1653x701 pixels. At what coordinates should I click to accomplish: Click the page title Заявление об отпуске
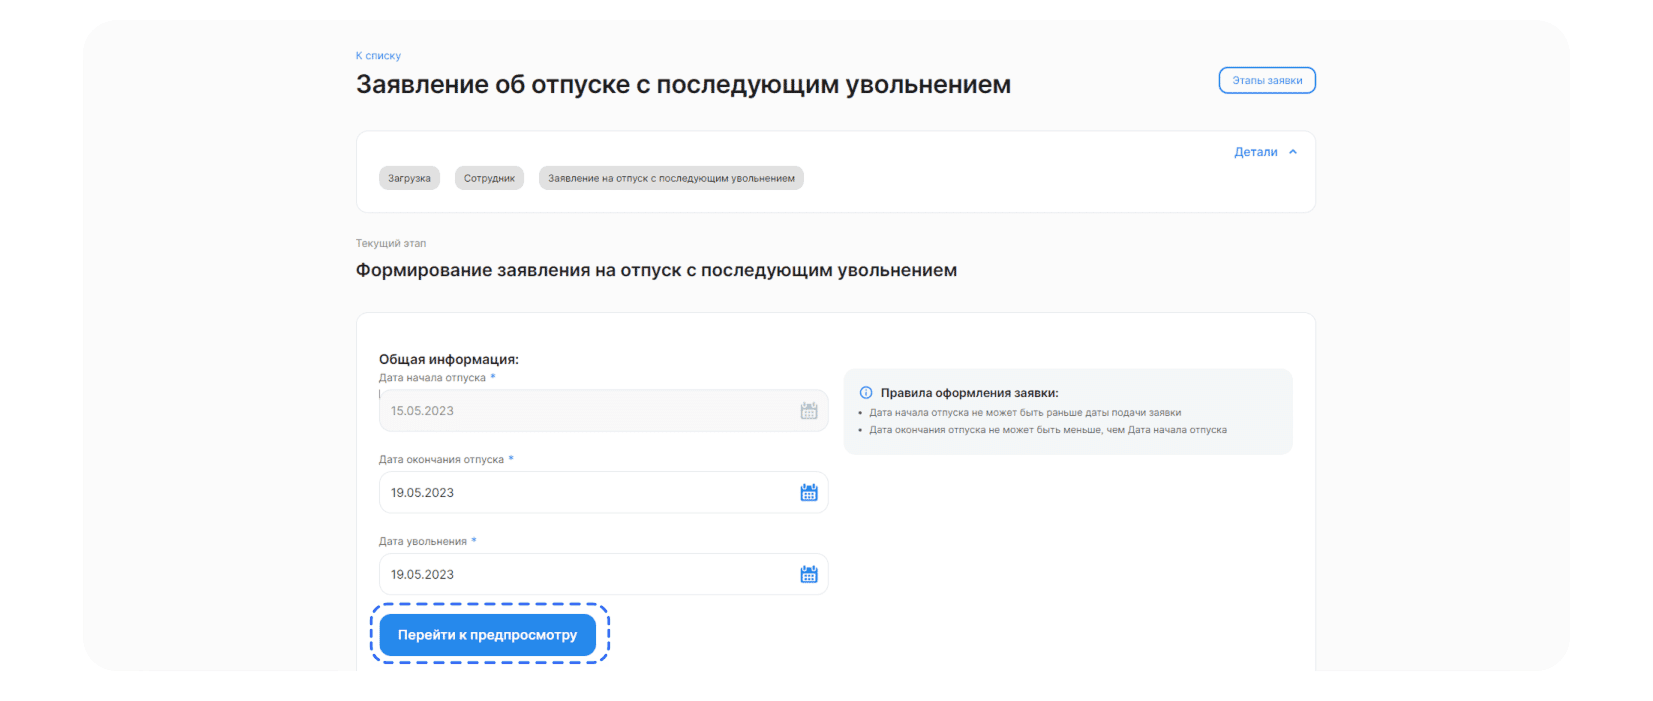[x=683, y=85]
